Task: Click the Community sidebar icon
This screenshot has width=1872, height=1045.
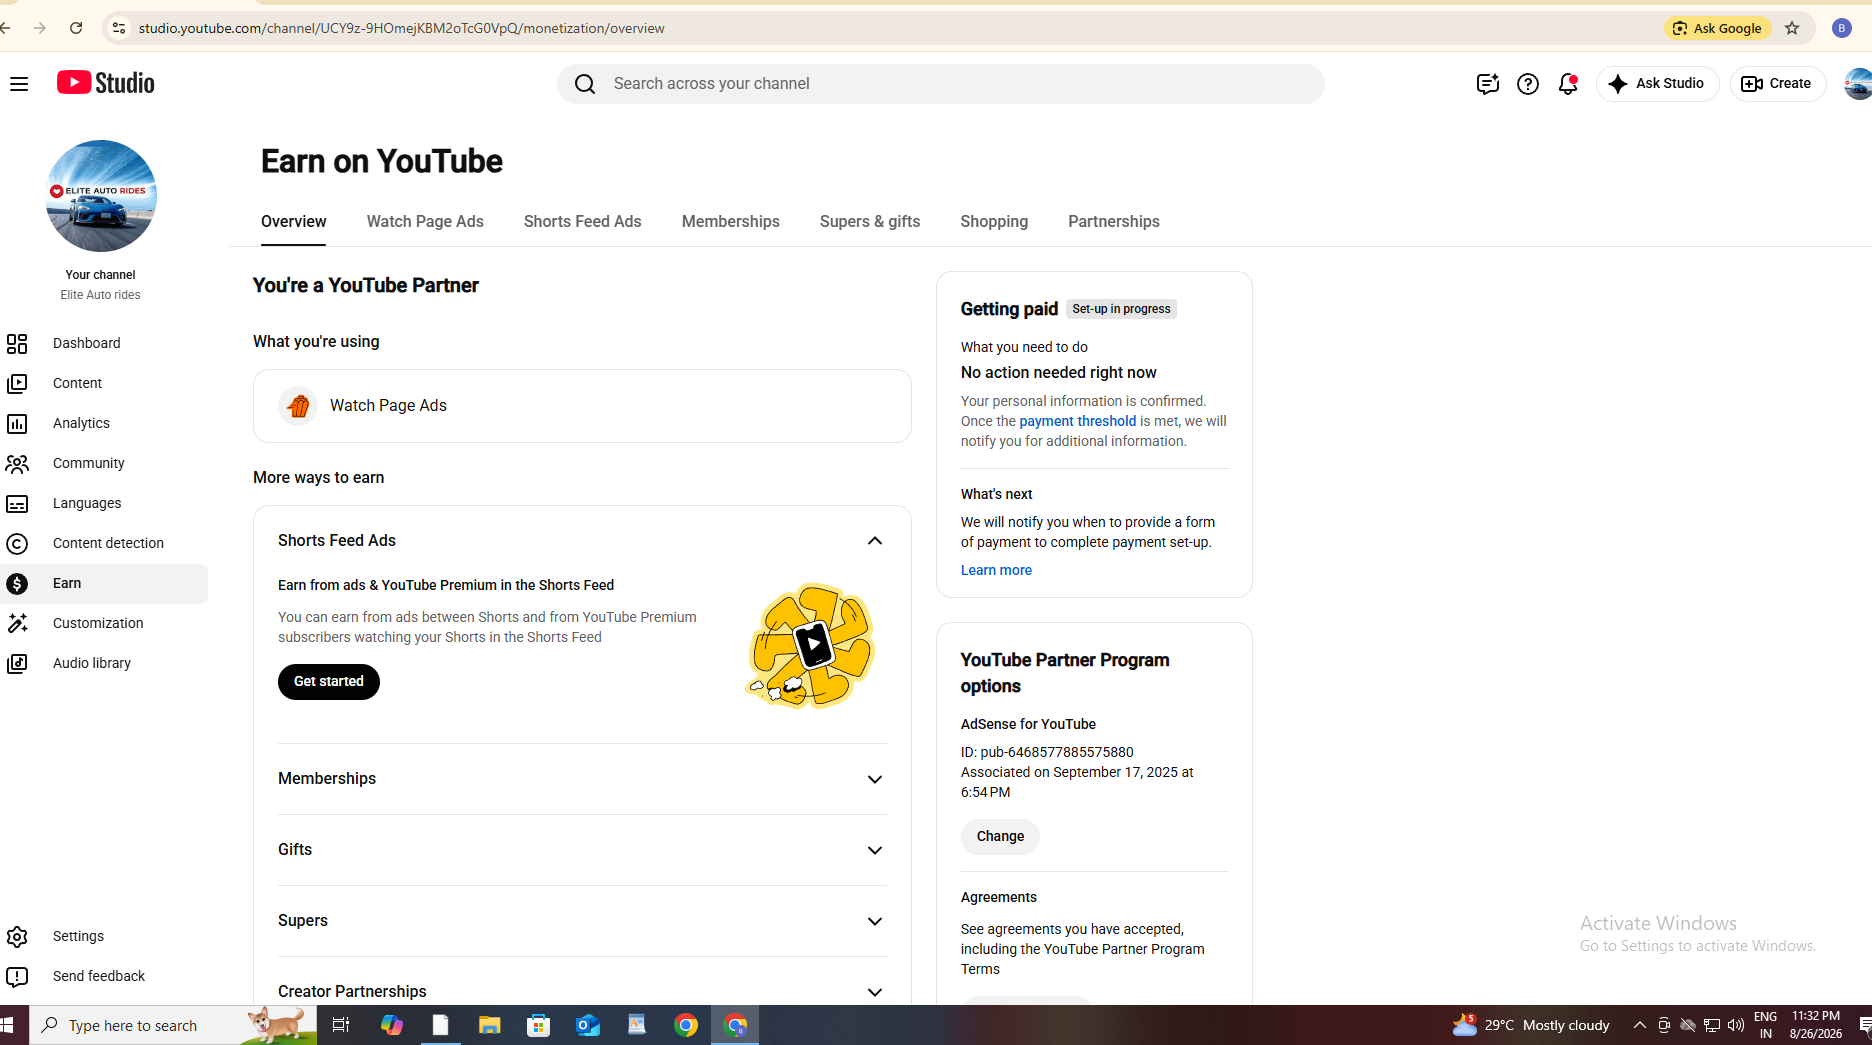Action: 17,464
